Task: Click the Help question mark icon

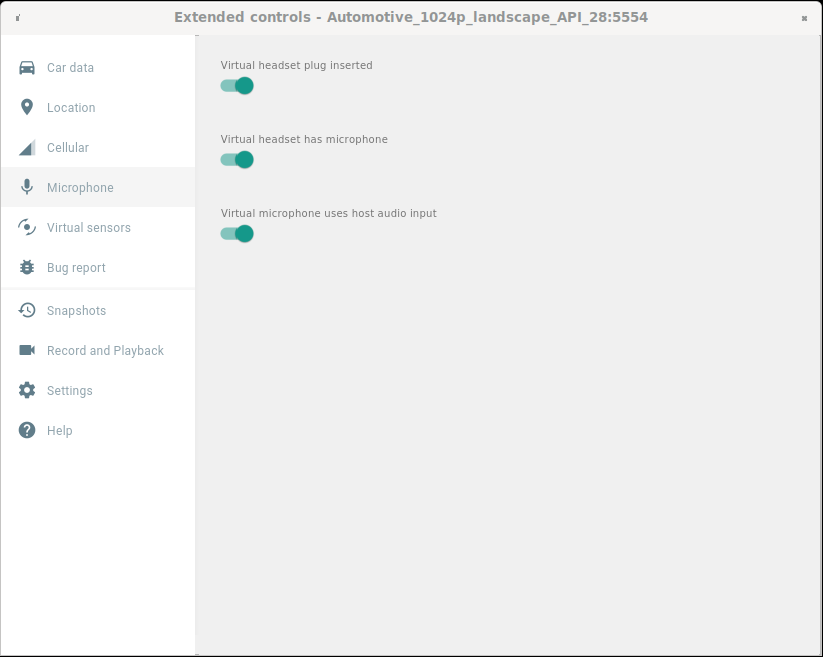Action: pyautogui.click(x=26, y=430)
